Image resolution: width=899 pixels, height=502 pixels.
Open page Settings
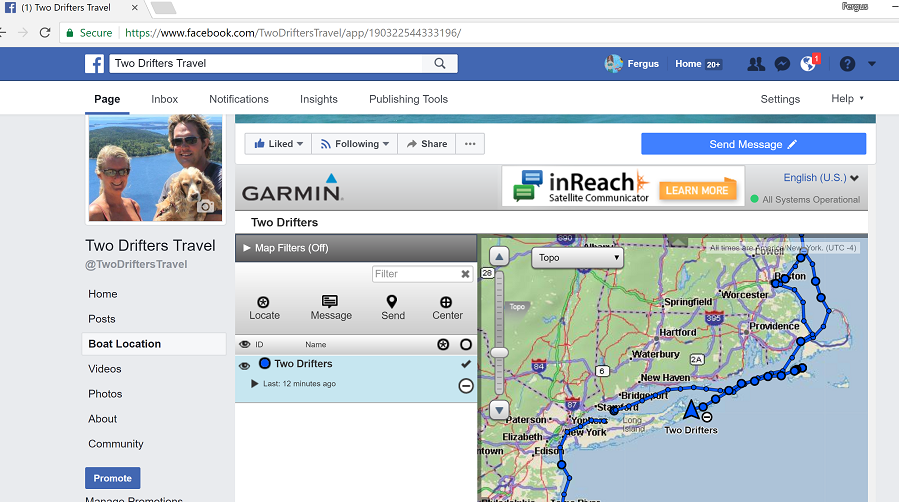click(780, 99)
